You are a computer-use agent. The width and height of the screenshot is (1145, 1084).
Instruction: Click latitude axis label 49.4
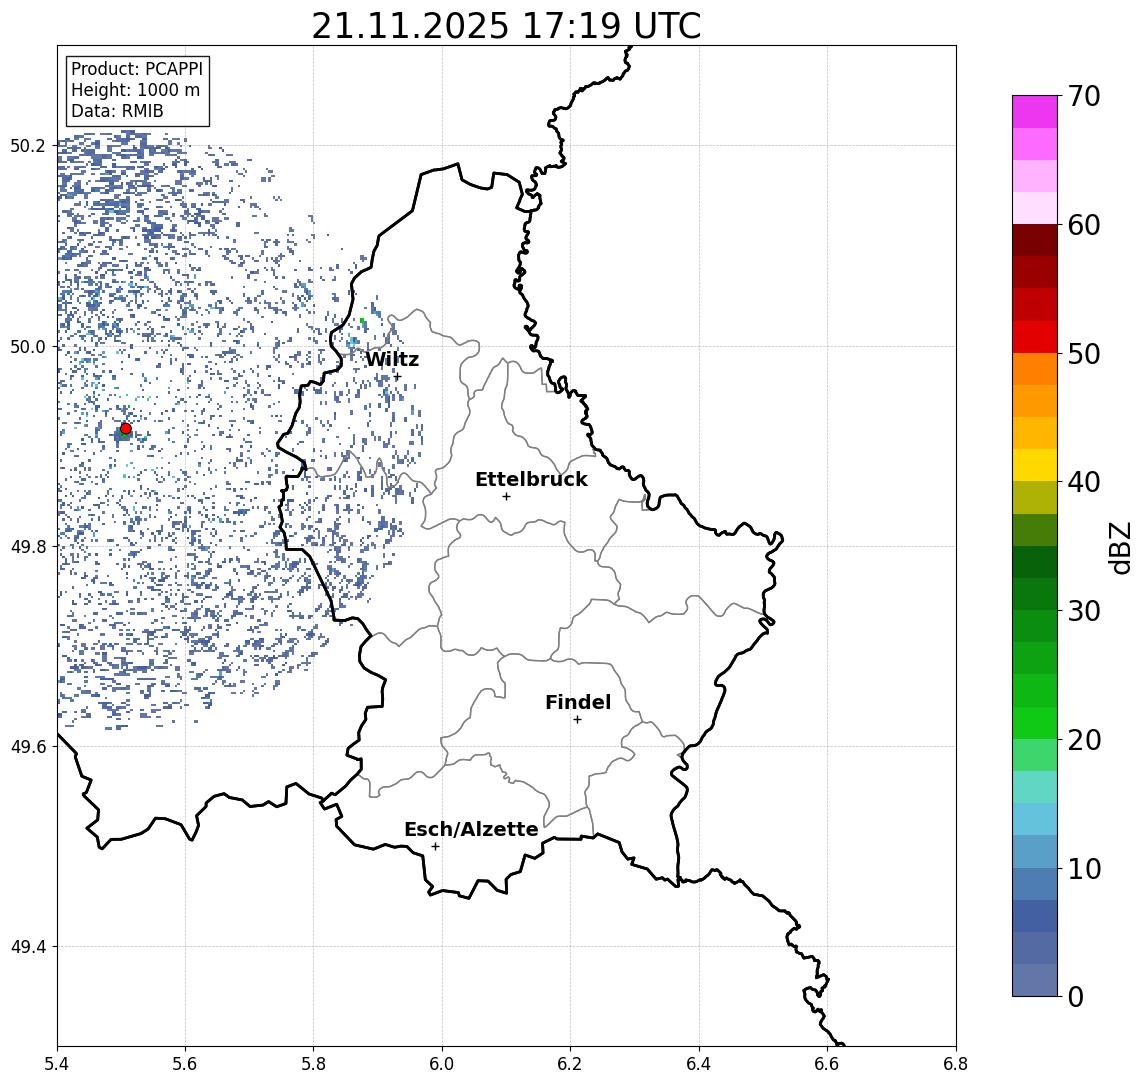click(x=28, y=947)
